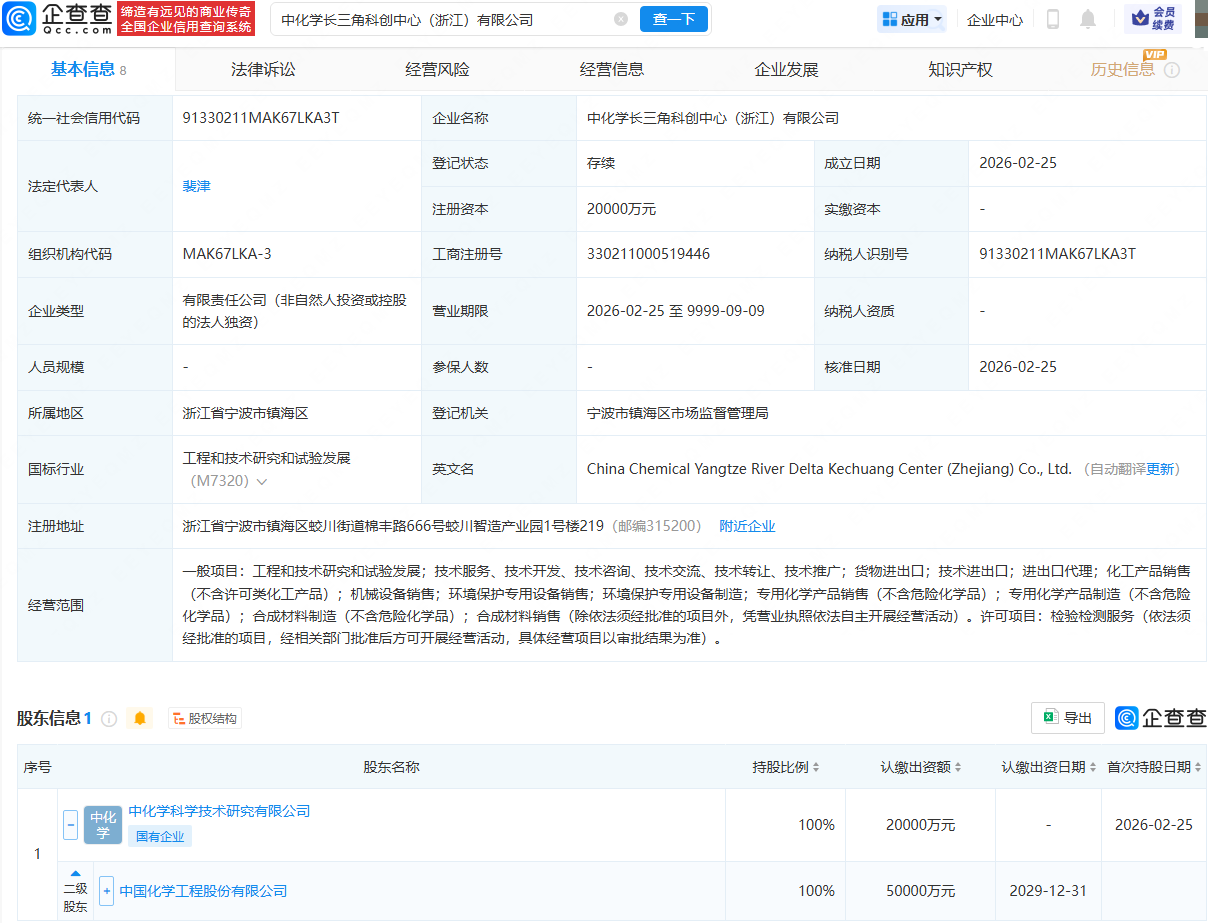Open the mobile phone app icon
This screenshot has width=1208, height=923.
click(x=1053, y=19)
